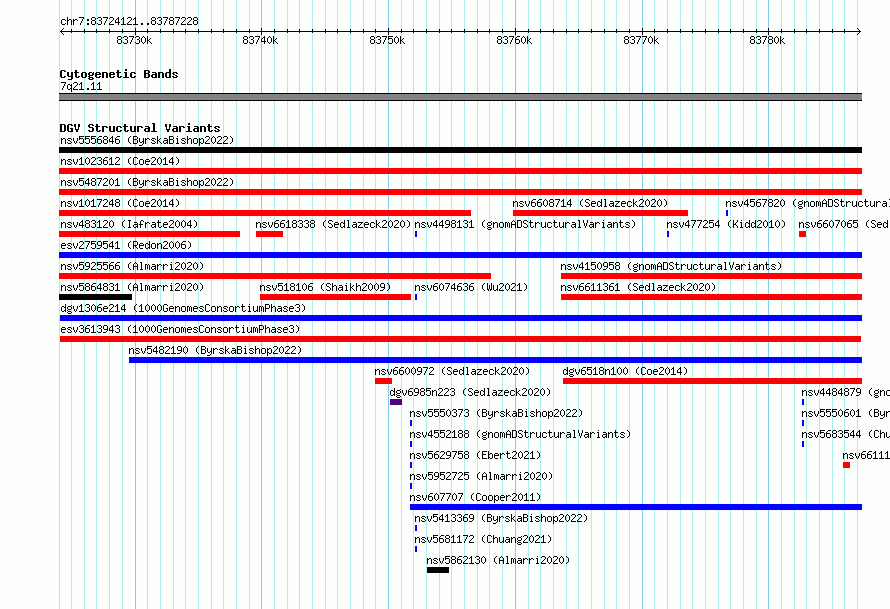Click the DGV Structural Variants track title
Viewport: 890px width, 609px height.
tap(140, 128)
